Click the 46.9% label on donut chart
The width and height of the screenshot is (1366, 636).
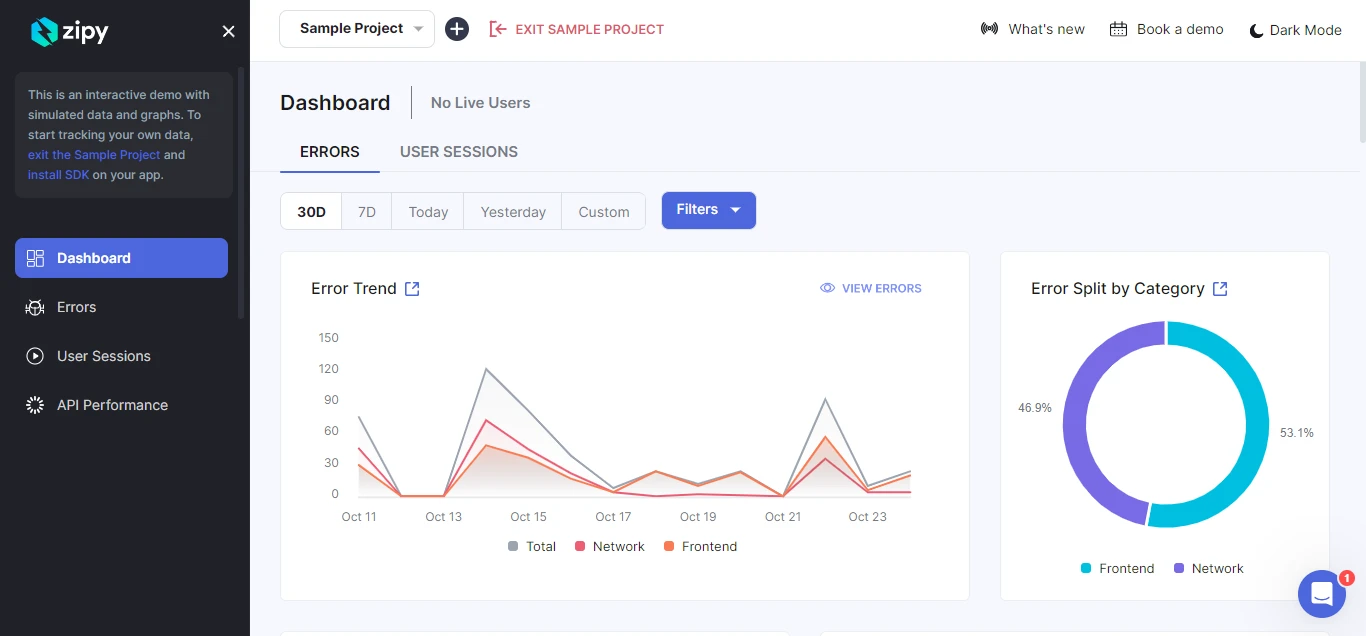(1035, 408)
